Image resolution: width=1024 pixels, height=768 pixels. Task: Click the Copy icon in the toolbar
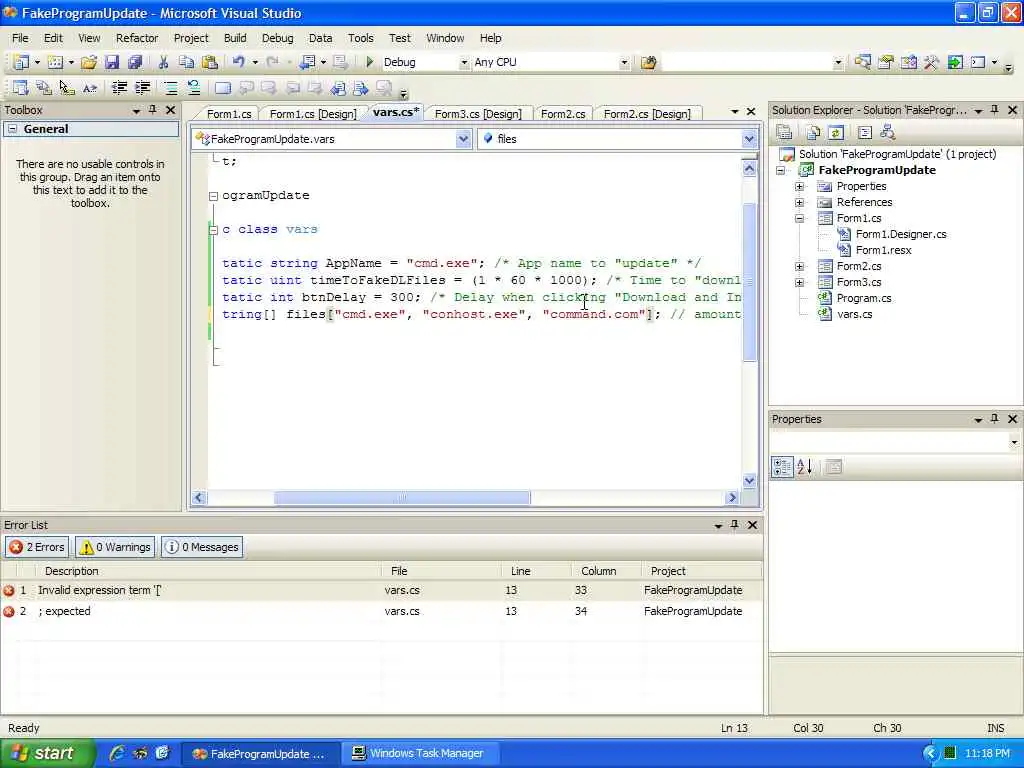point(186,62)
